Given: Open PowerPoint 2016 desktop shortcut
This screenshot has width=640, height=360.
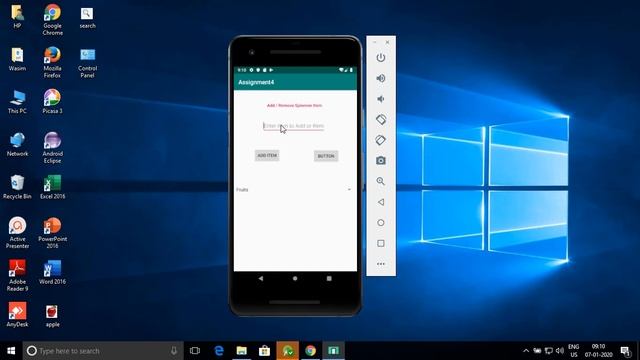Looking at the screenshot, I should (52, 233).
